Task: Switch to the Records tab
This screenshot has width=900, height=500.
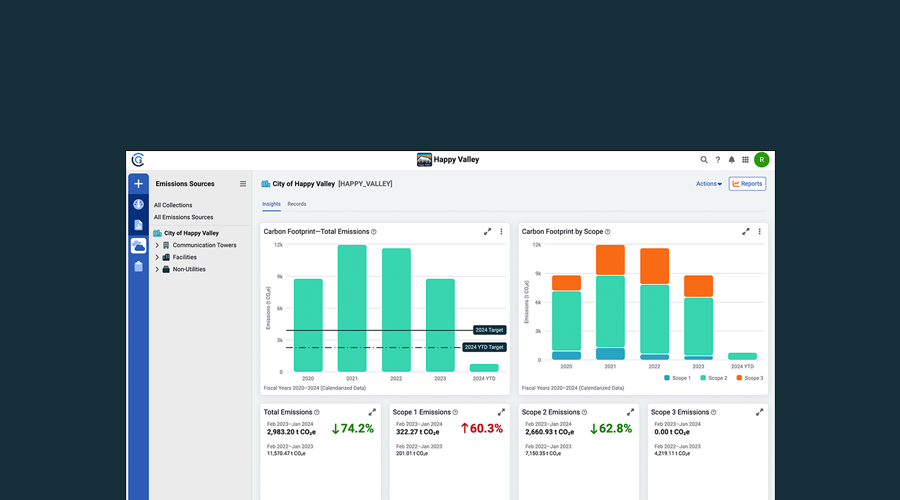Action: click(297, 204)
